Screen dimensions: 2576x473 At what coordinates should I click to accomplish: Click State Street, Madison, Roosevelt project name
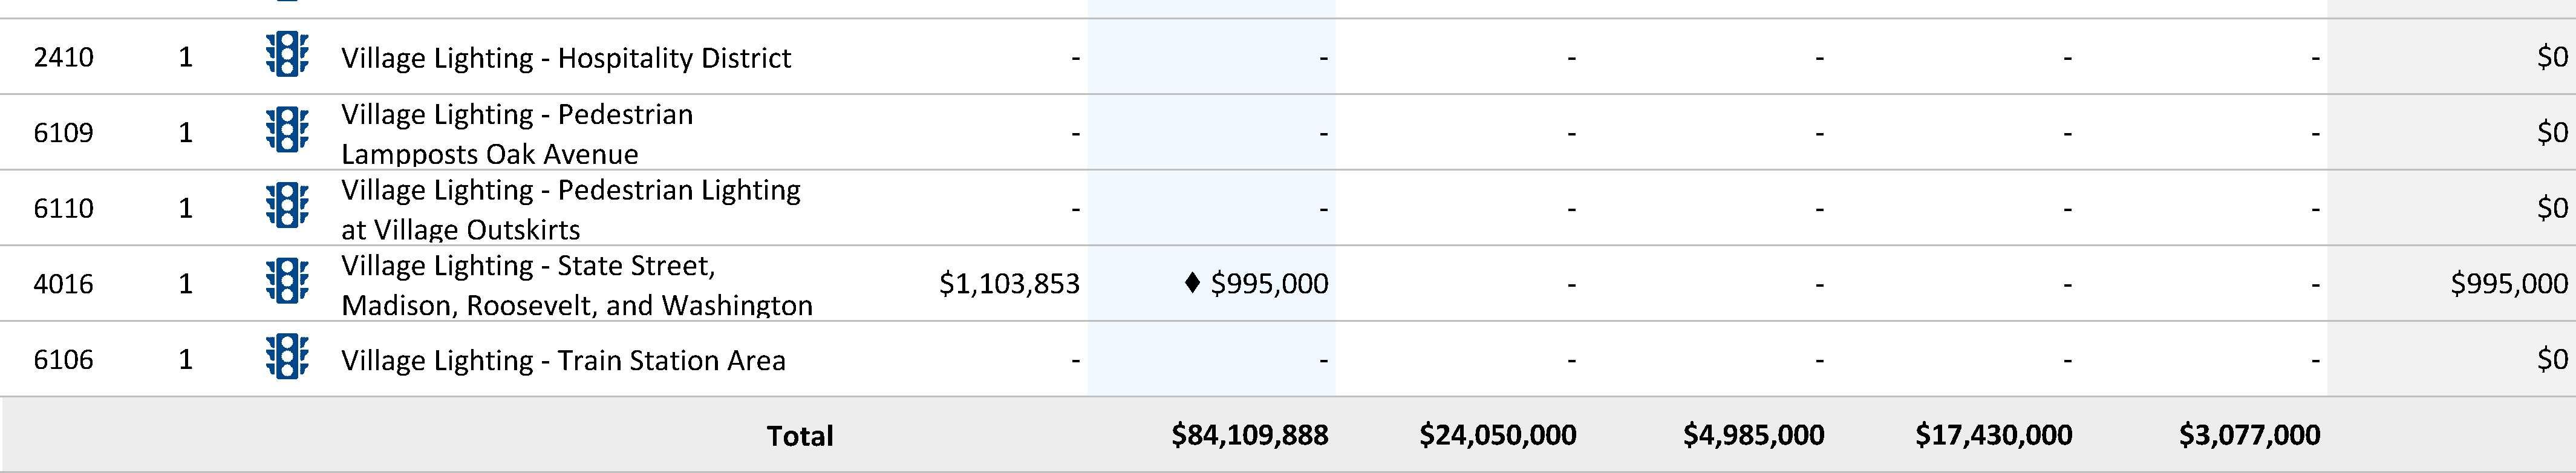[x=577, y=285]
